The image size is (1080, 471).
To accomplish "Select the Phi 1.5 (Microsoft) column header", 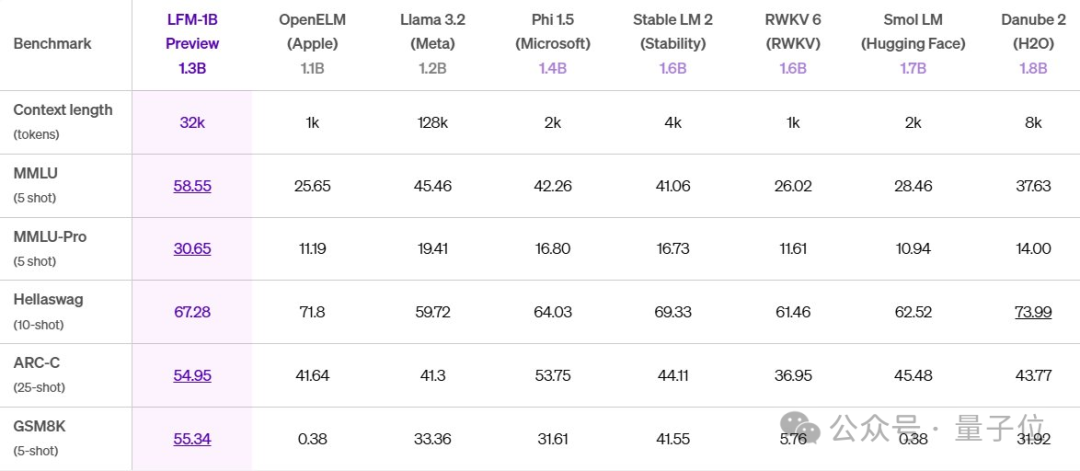I will (x=553, y=31).
